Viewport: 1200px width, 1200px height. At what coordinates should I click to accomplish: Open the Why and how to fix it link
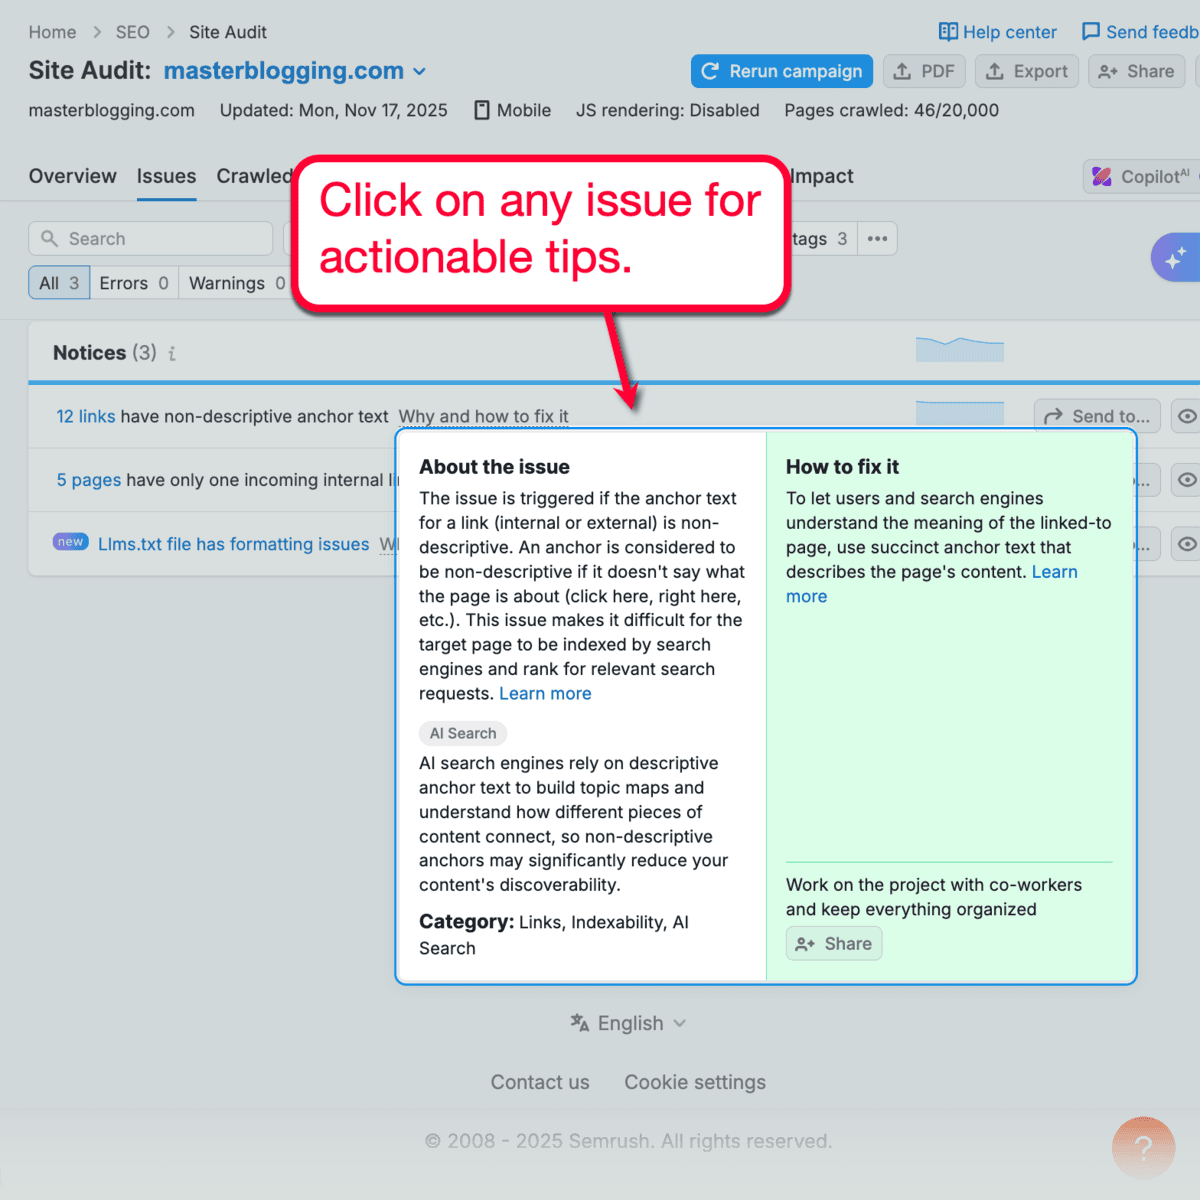(484, 416)
